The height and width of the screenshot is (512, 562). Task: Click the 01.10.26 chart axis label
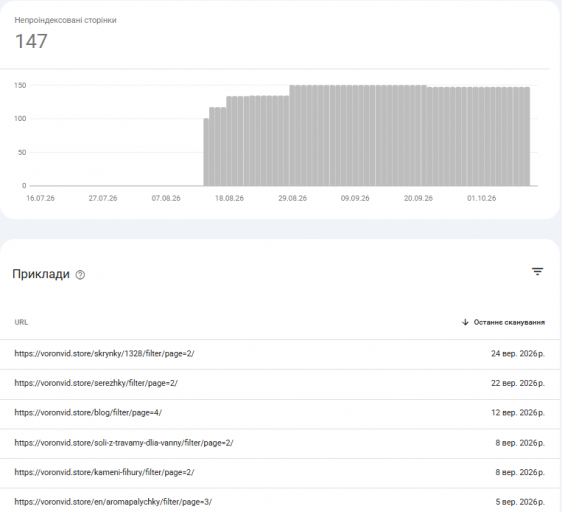point(481,198)
